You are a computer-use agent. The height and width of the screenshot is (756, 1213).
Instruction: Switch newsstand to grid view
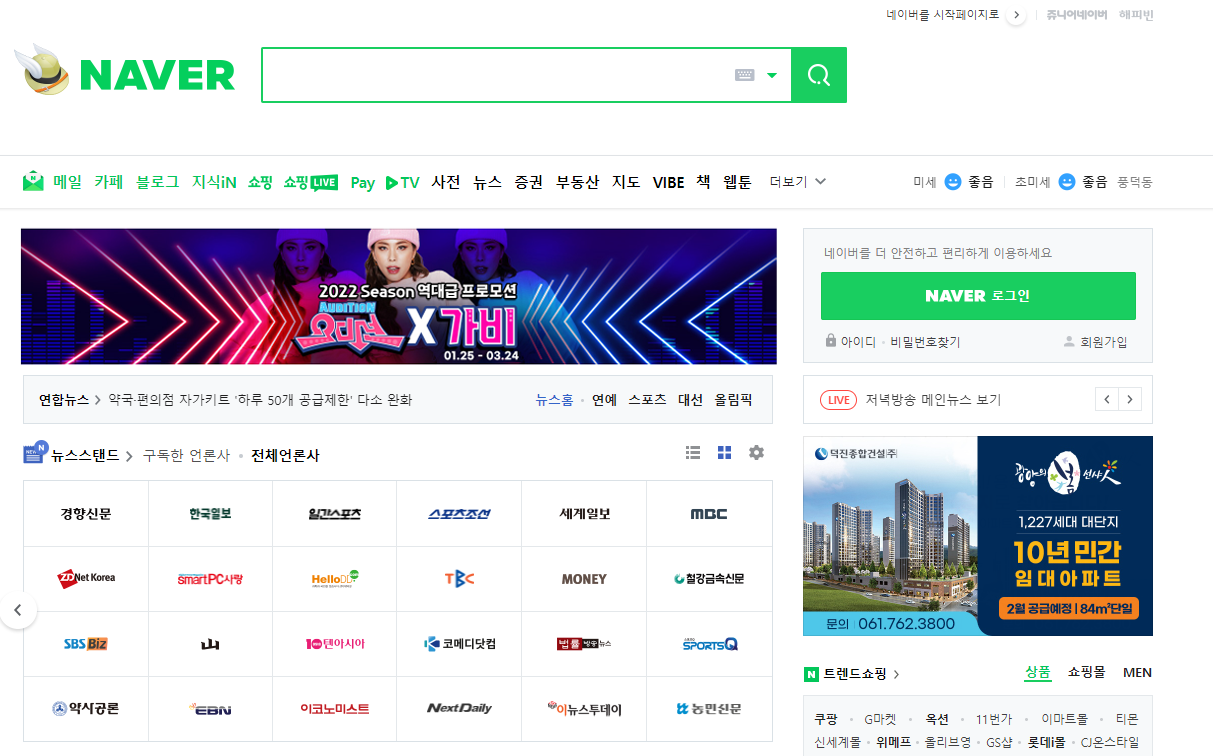click(x=725, y=453)
